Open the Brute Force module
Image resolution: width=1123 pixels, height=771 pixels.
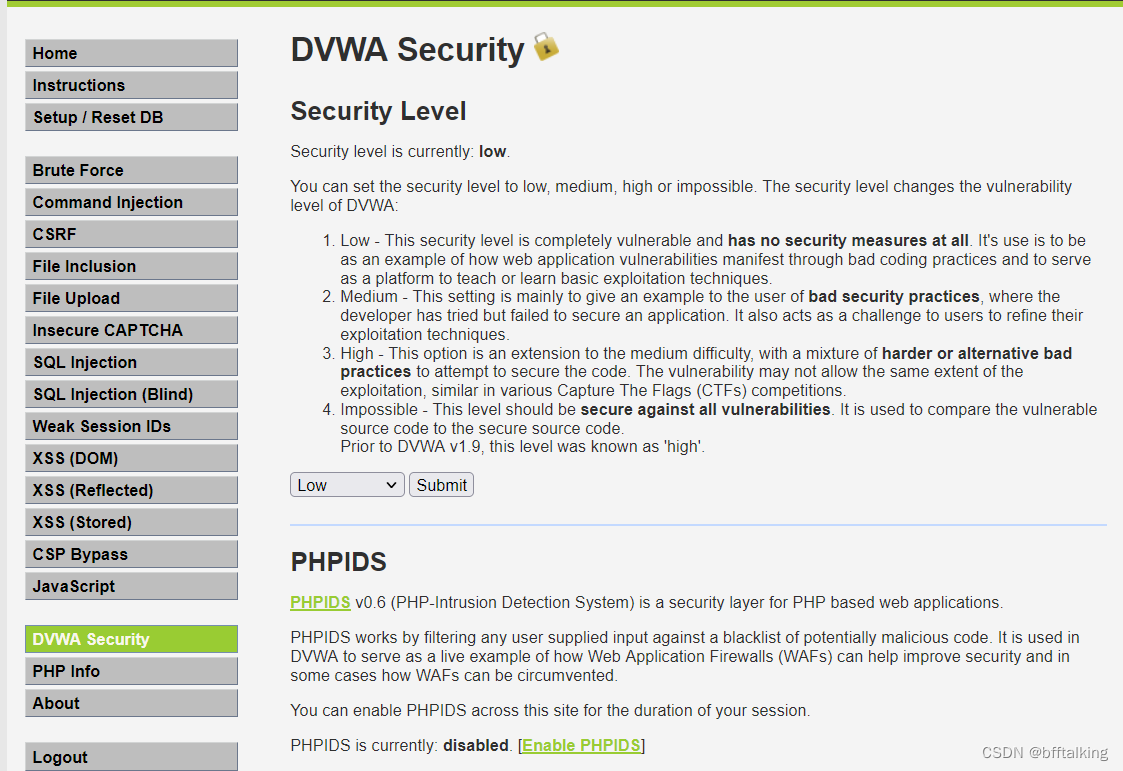point(131,170)
